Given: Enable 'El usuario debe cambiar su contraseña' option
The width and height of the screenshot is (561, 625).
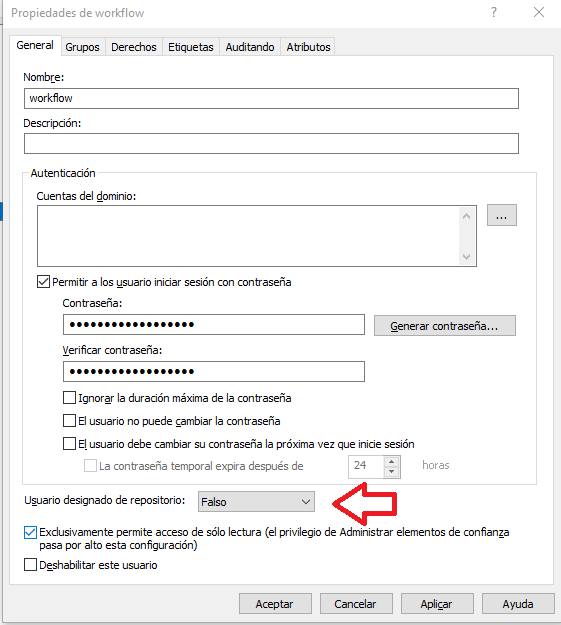Looking at the screenshot, I should [69, 444].
